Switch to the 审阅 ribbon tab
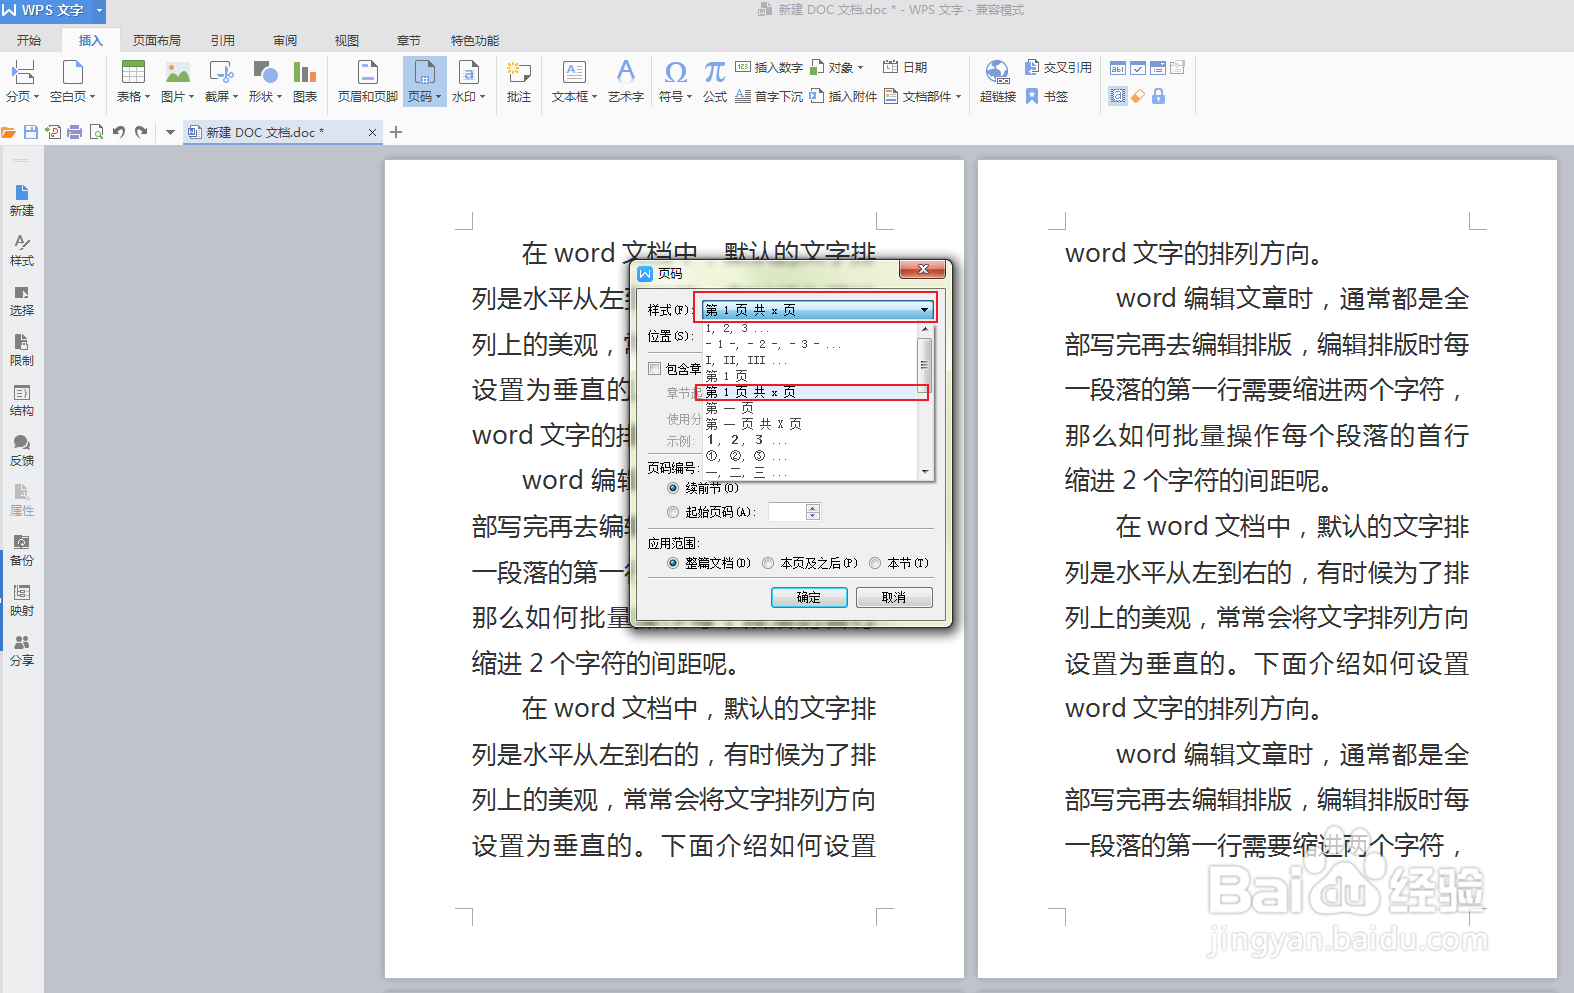Viewport: 1574px width, 993px height. [x=285, y=40]
